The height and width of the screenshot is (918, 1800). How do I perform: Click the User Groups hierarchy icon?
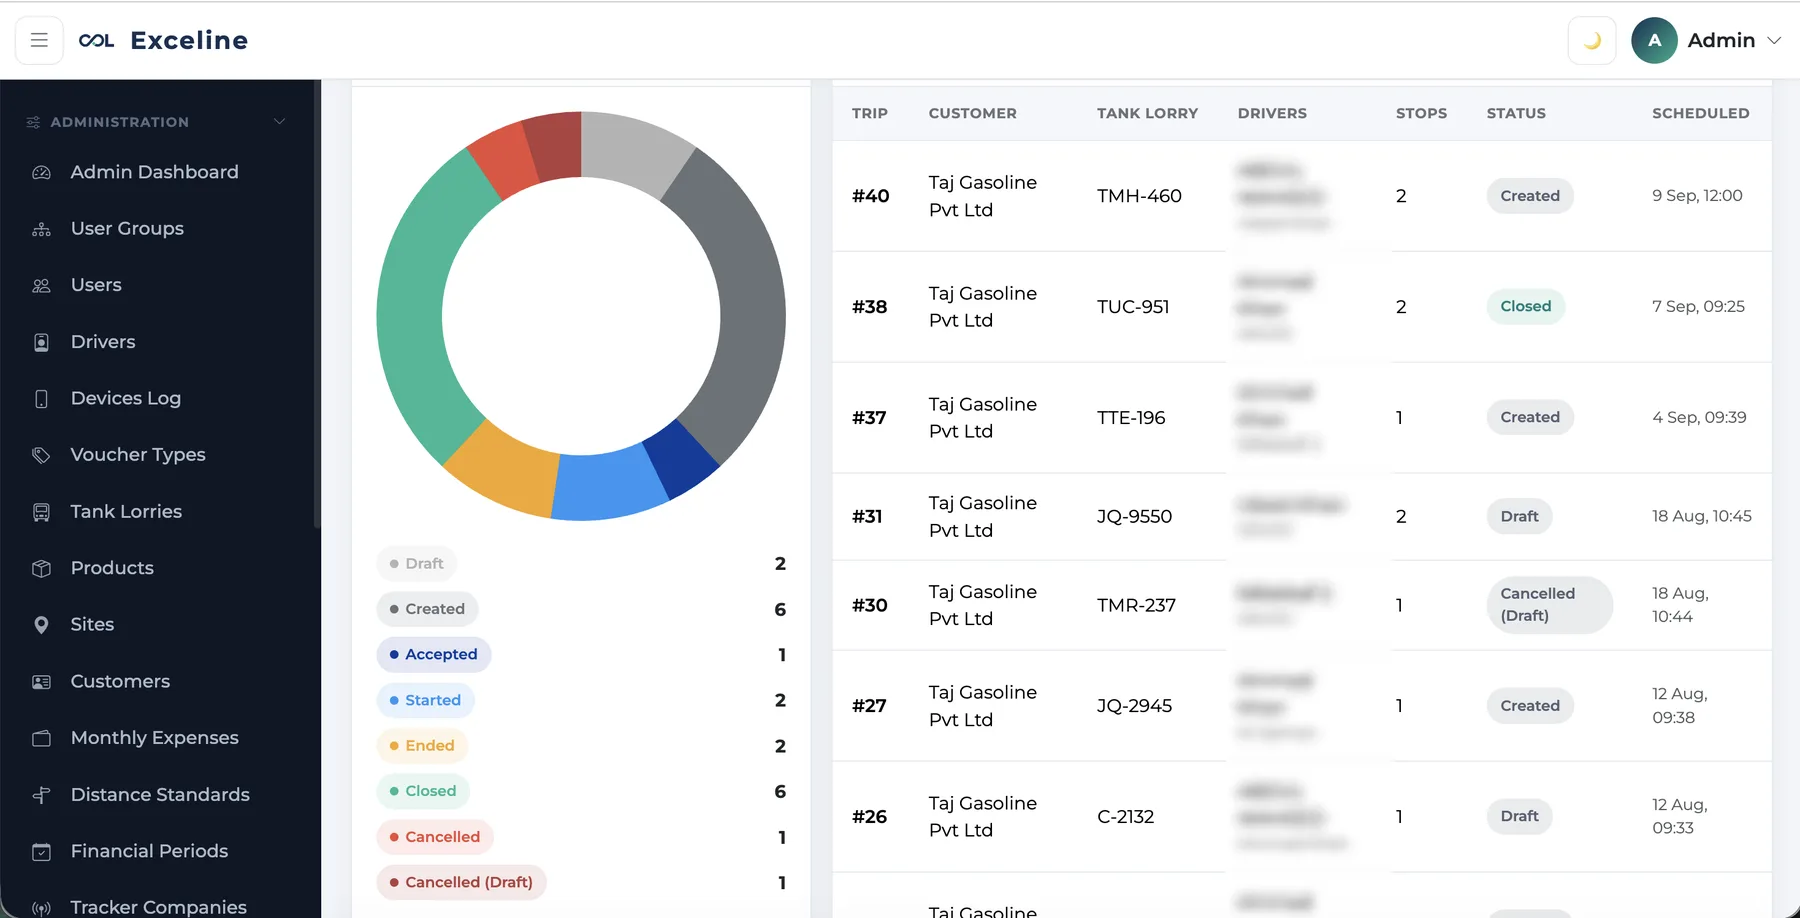click(41, 229)
